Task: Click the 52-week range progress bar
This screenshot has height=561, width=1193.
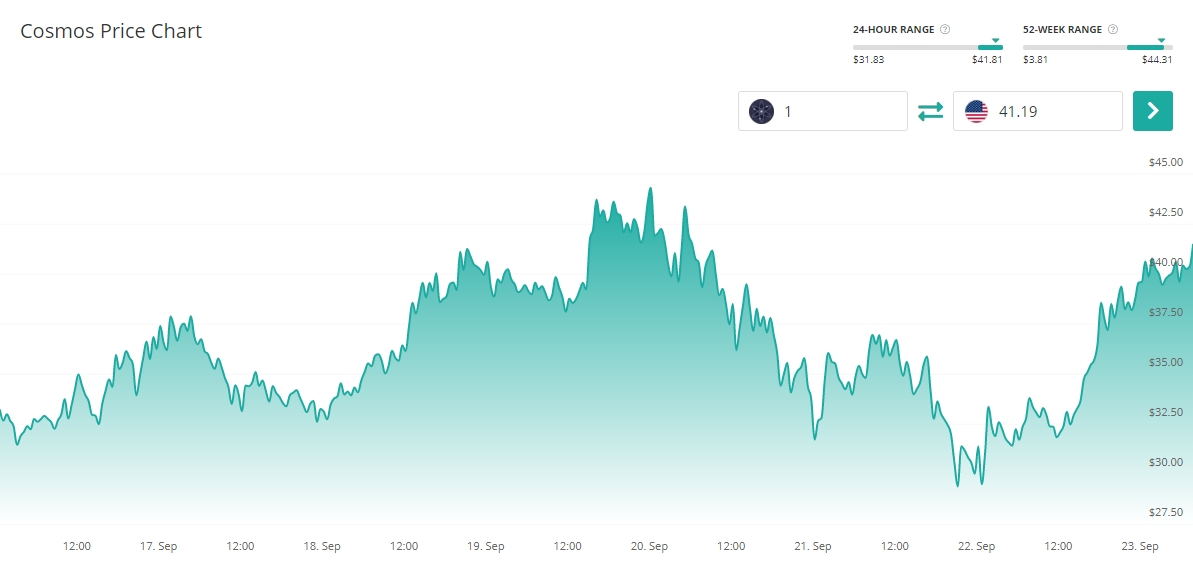Action: 1097,47
